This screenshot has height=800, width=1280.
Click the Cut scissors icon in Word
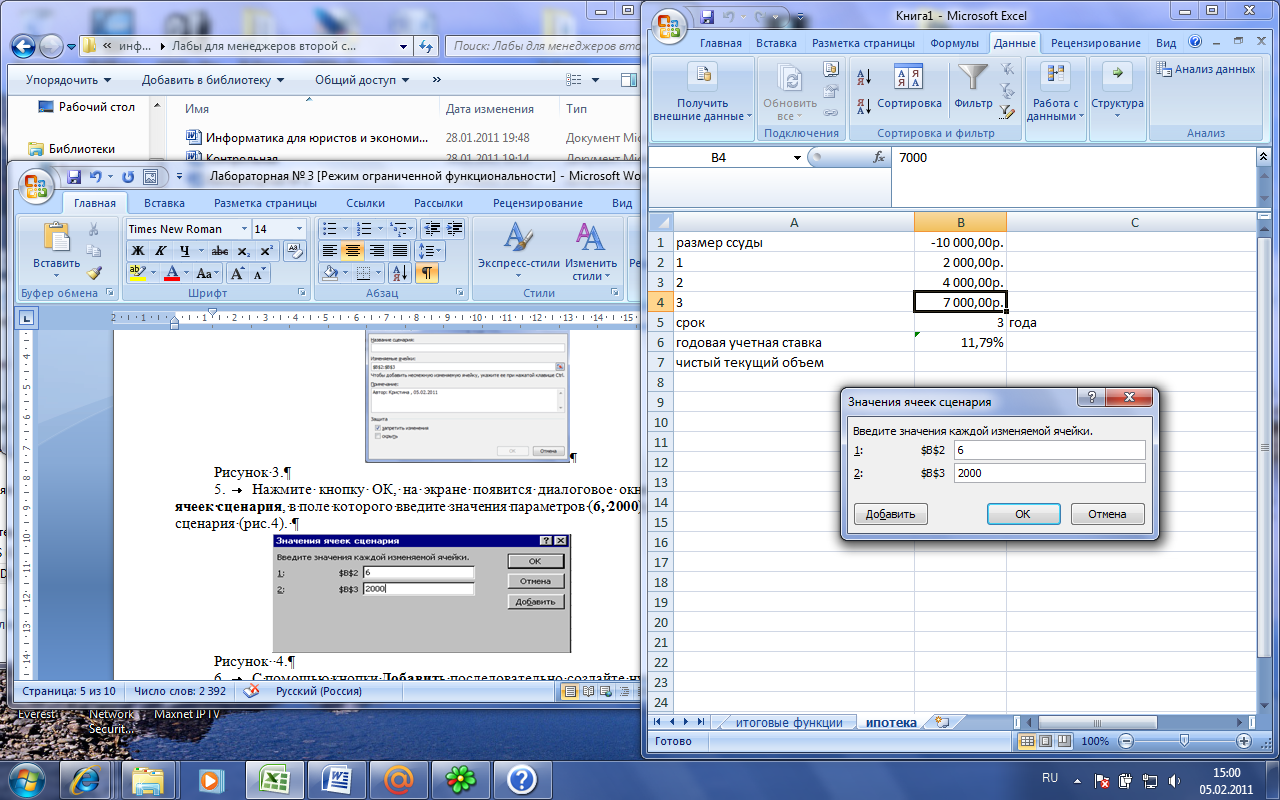94,230
